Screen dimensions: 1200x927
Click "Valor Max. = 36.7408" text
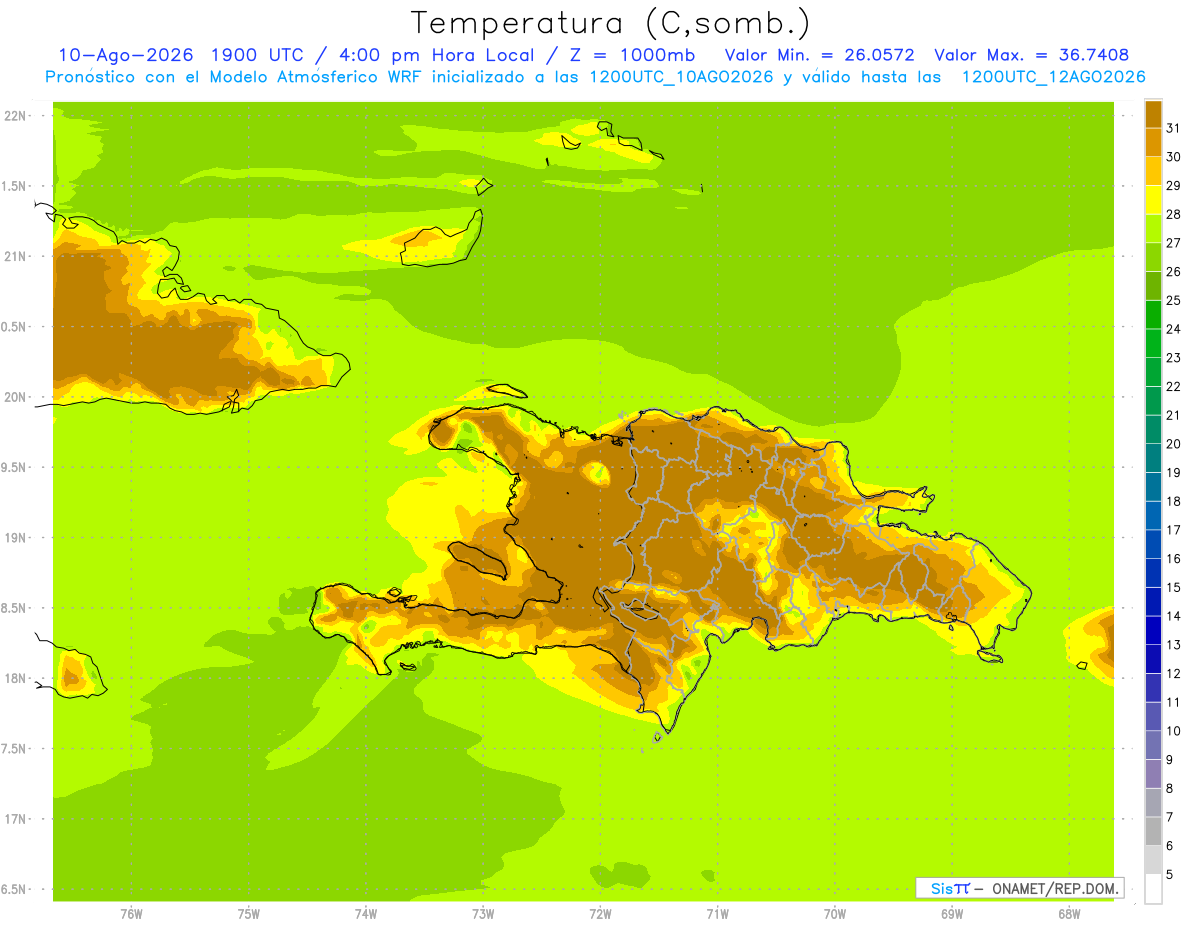1032,55
